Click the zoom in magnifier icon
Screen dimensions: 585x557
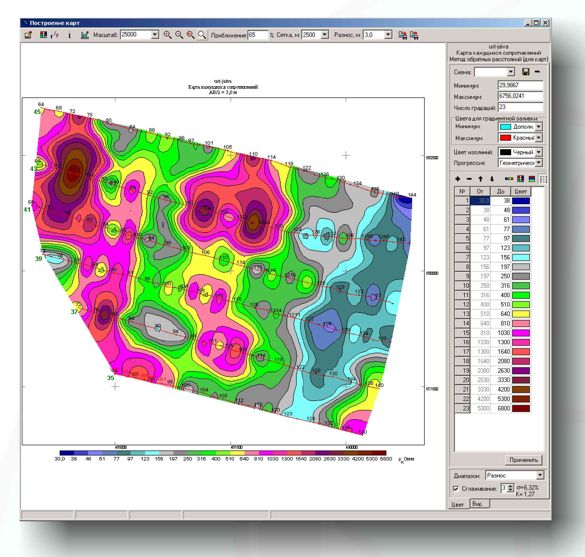[x=168, y=35]
